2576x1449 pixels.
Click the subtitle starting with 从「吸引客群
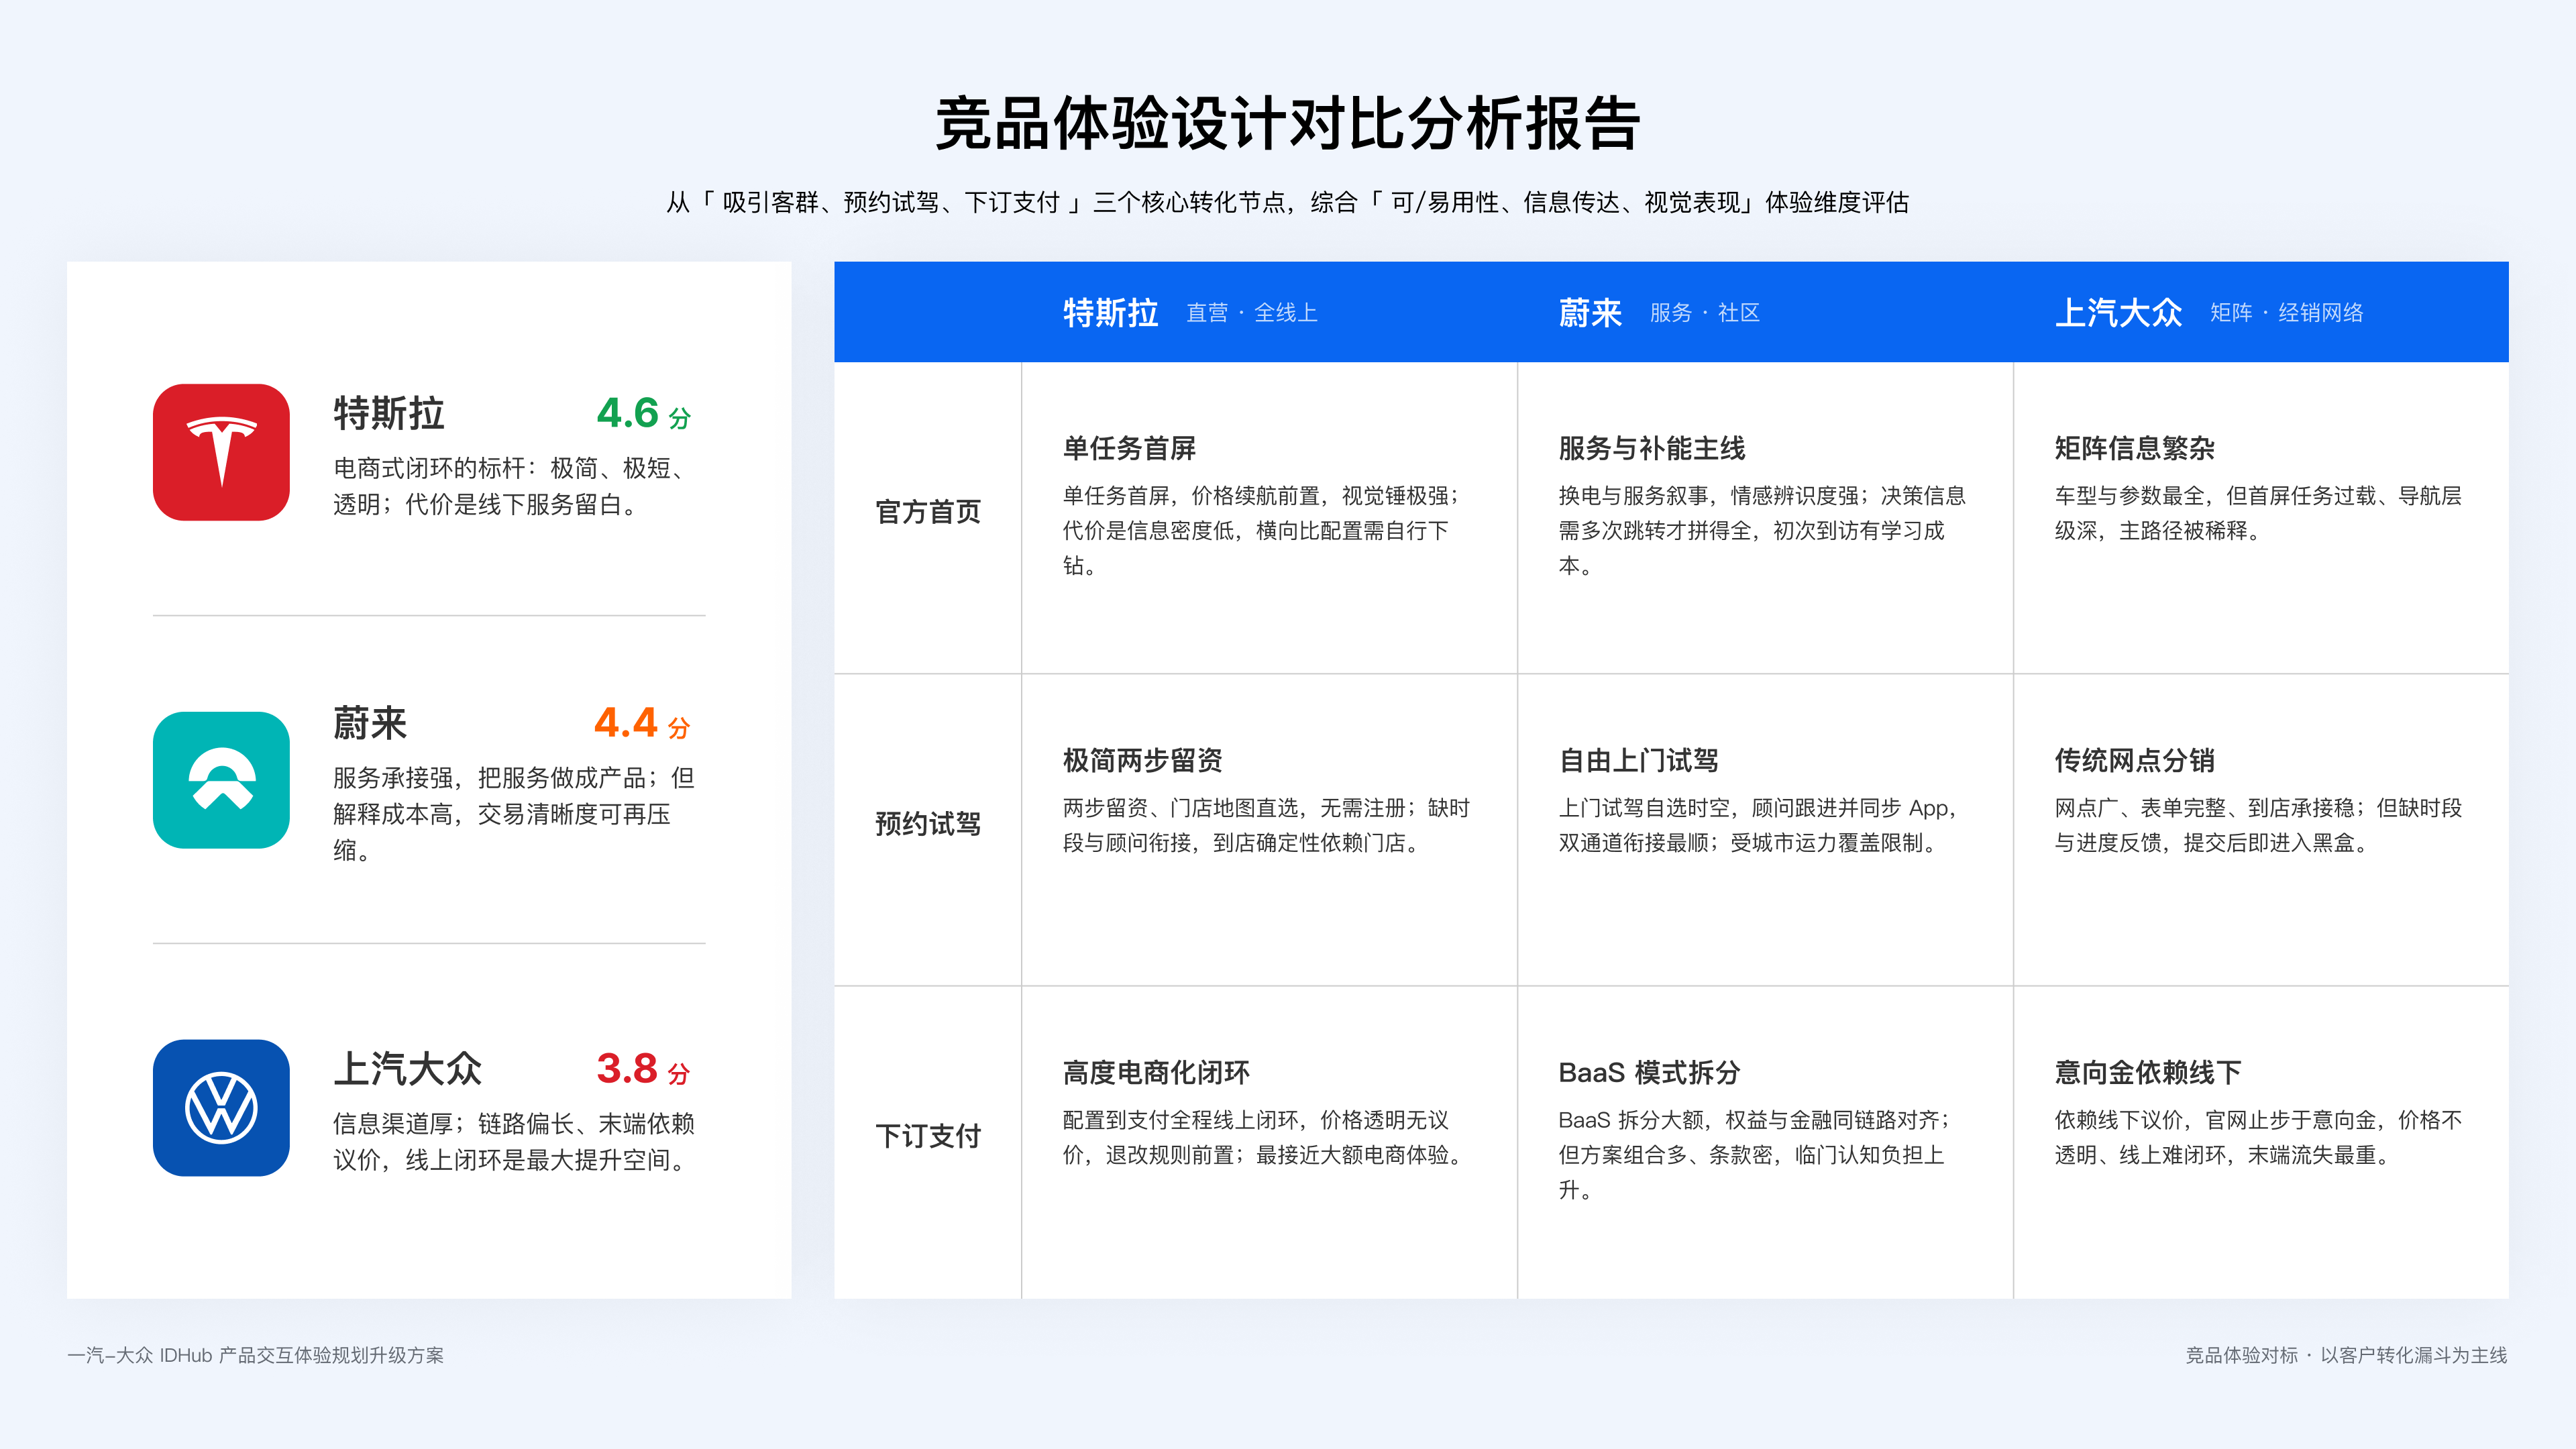pyautogui.click(x=1288, y=202)
